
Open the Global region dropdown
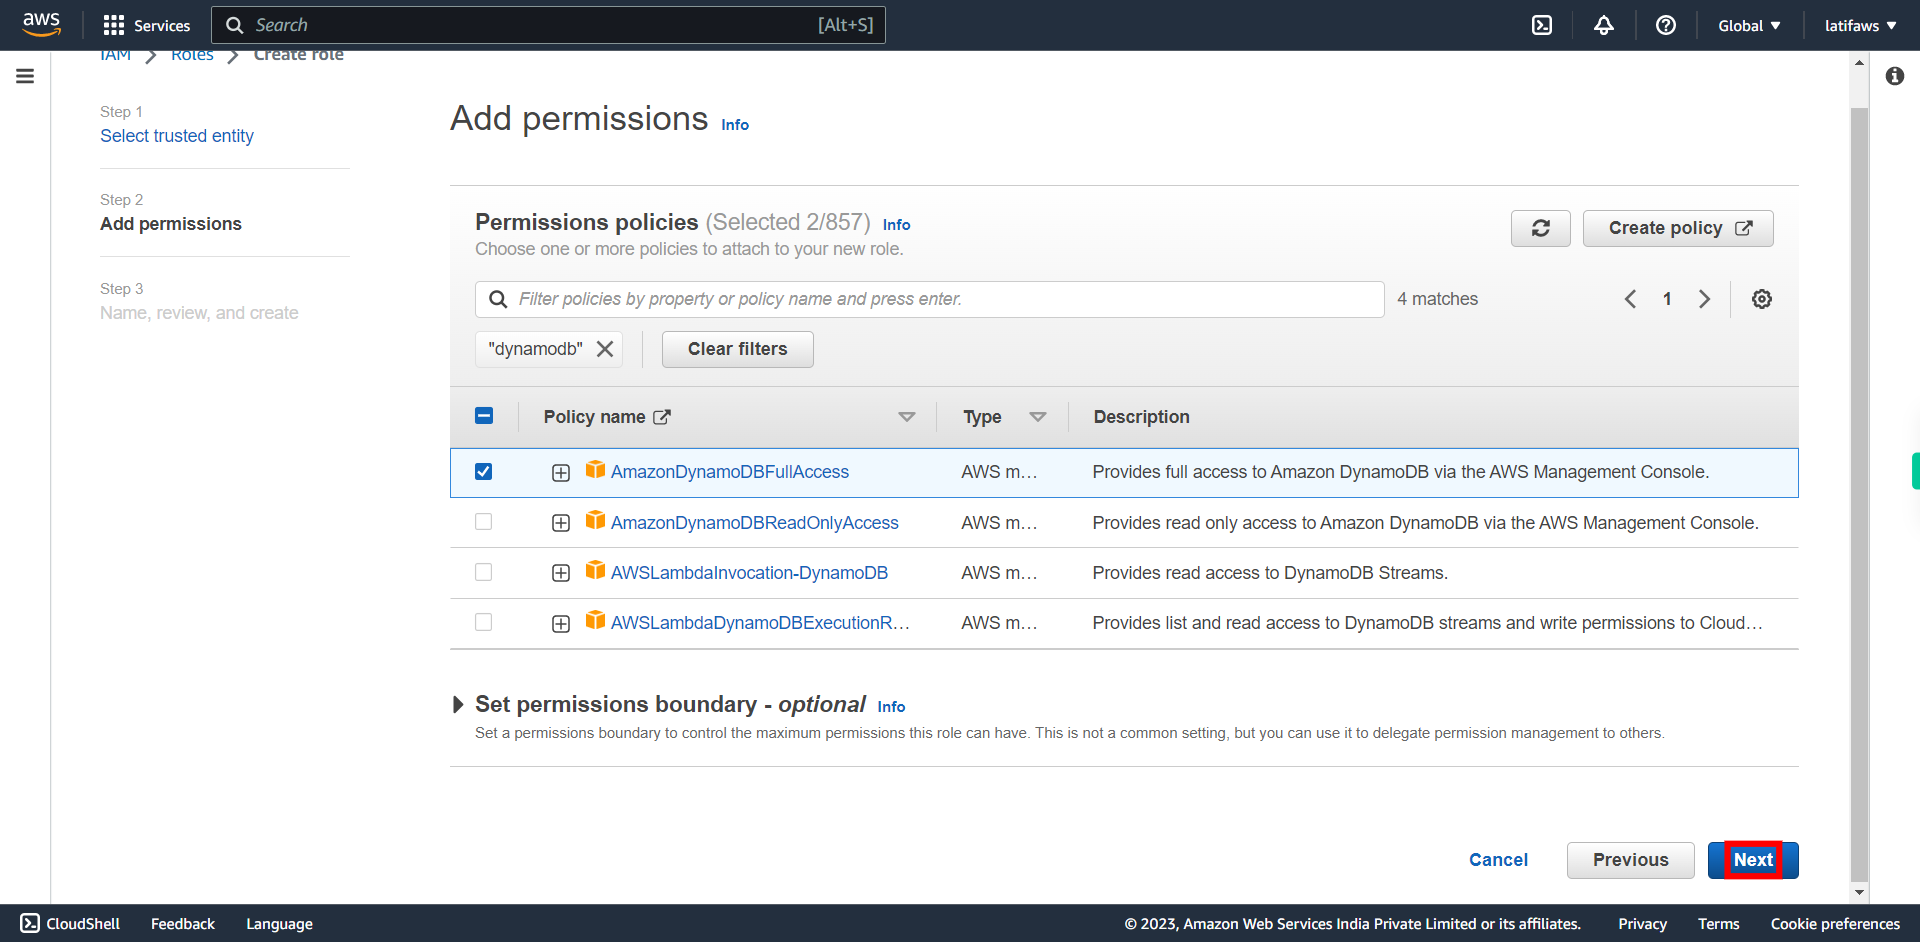1749,26
